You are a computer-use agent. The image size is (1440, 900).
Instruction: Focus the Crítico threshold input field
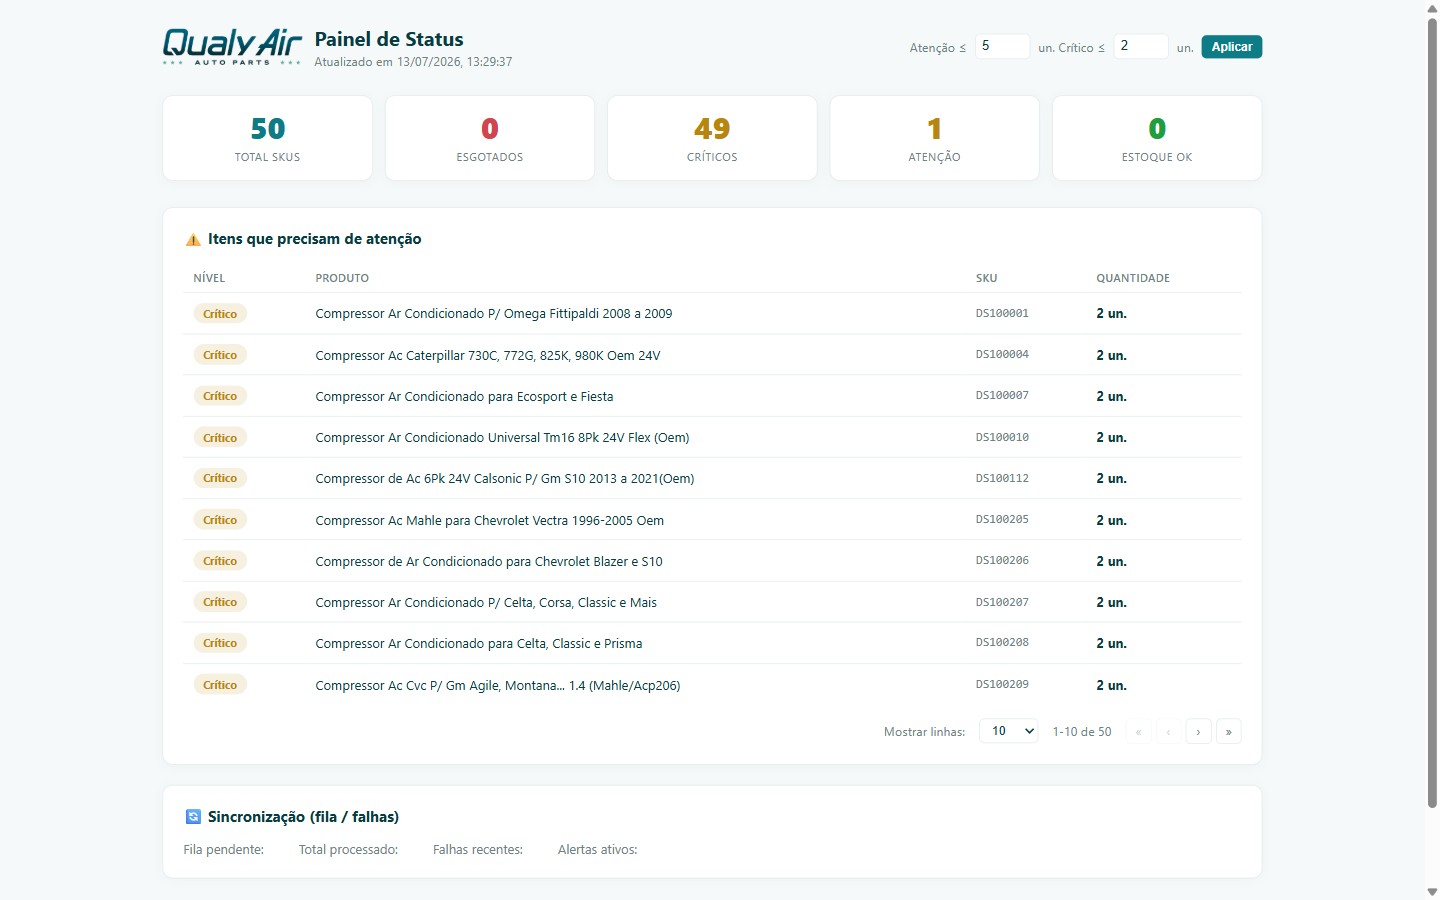[x=1141, y=46]
